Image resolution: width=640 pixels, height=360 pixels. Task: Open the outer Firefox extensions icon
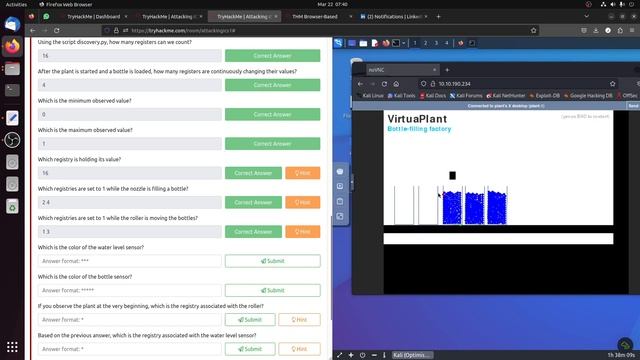tap(620, 31)
